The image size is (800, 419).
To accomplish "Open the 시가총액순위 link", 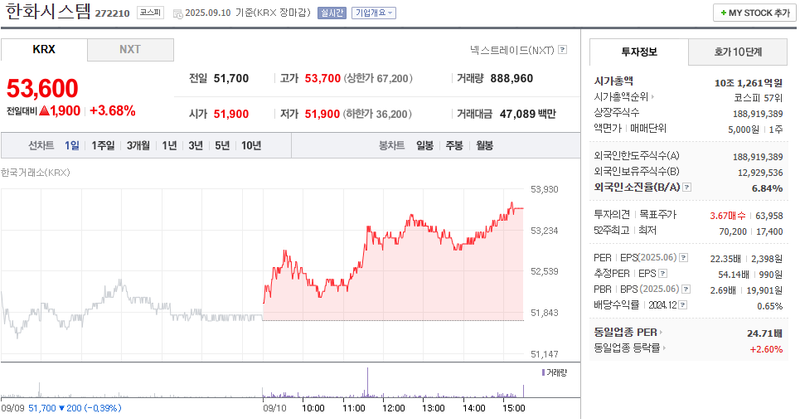I will click(x=623, y=96).
